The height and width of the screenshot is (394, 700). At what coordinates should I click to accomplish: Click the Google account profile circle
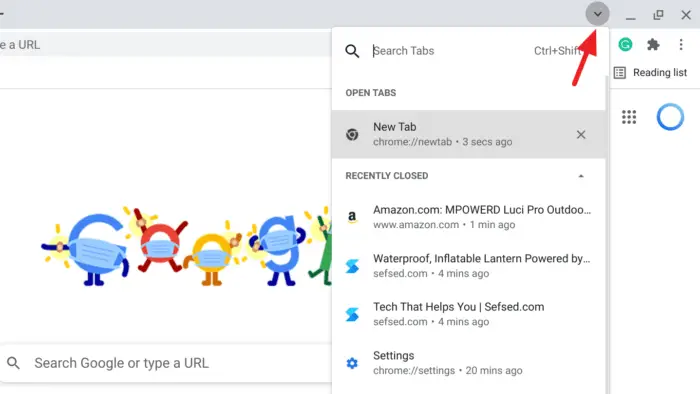670,117
